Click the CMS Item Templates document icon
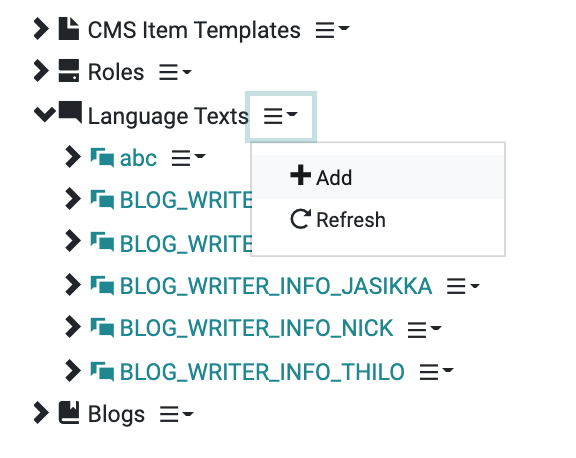This screenshot has height=458, width=576. pos(69,29)
